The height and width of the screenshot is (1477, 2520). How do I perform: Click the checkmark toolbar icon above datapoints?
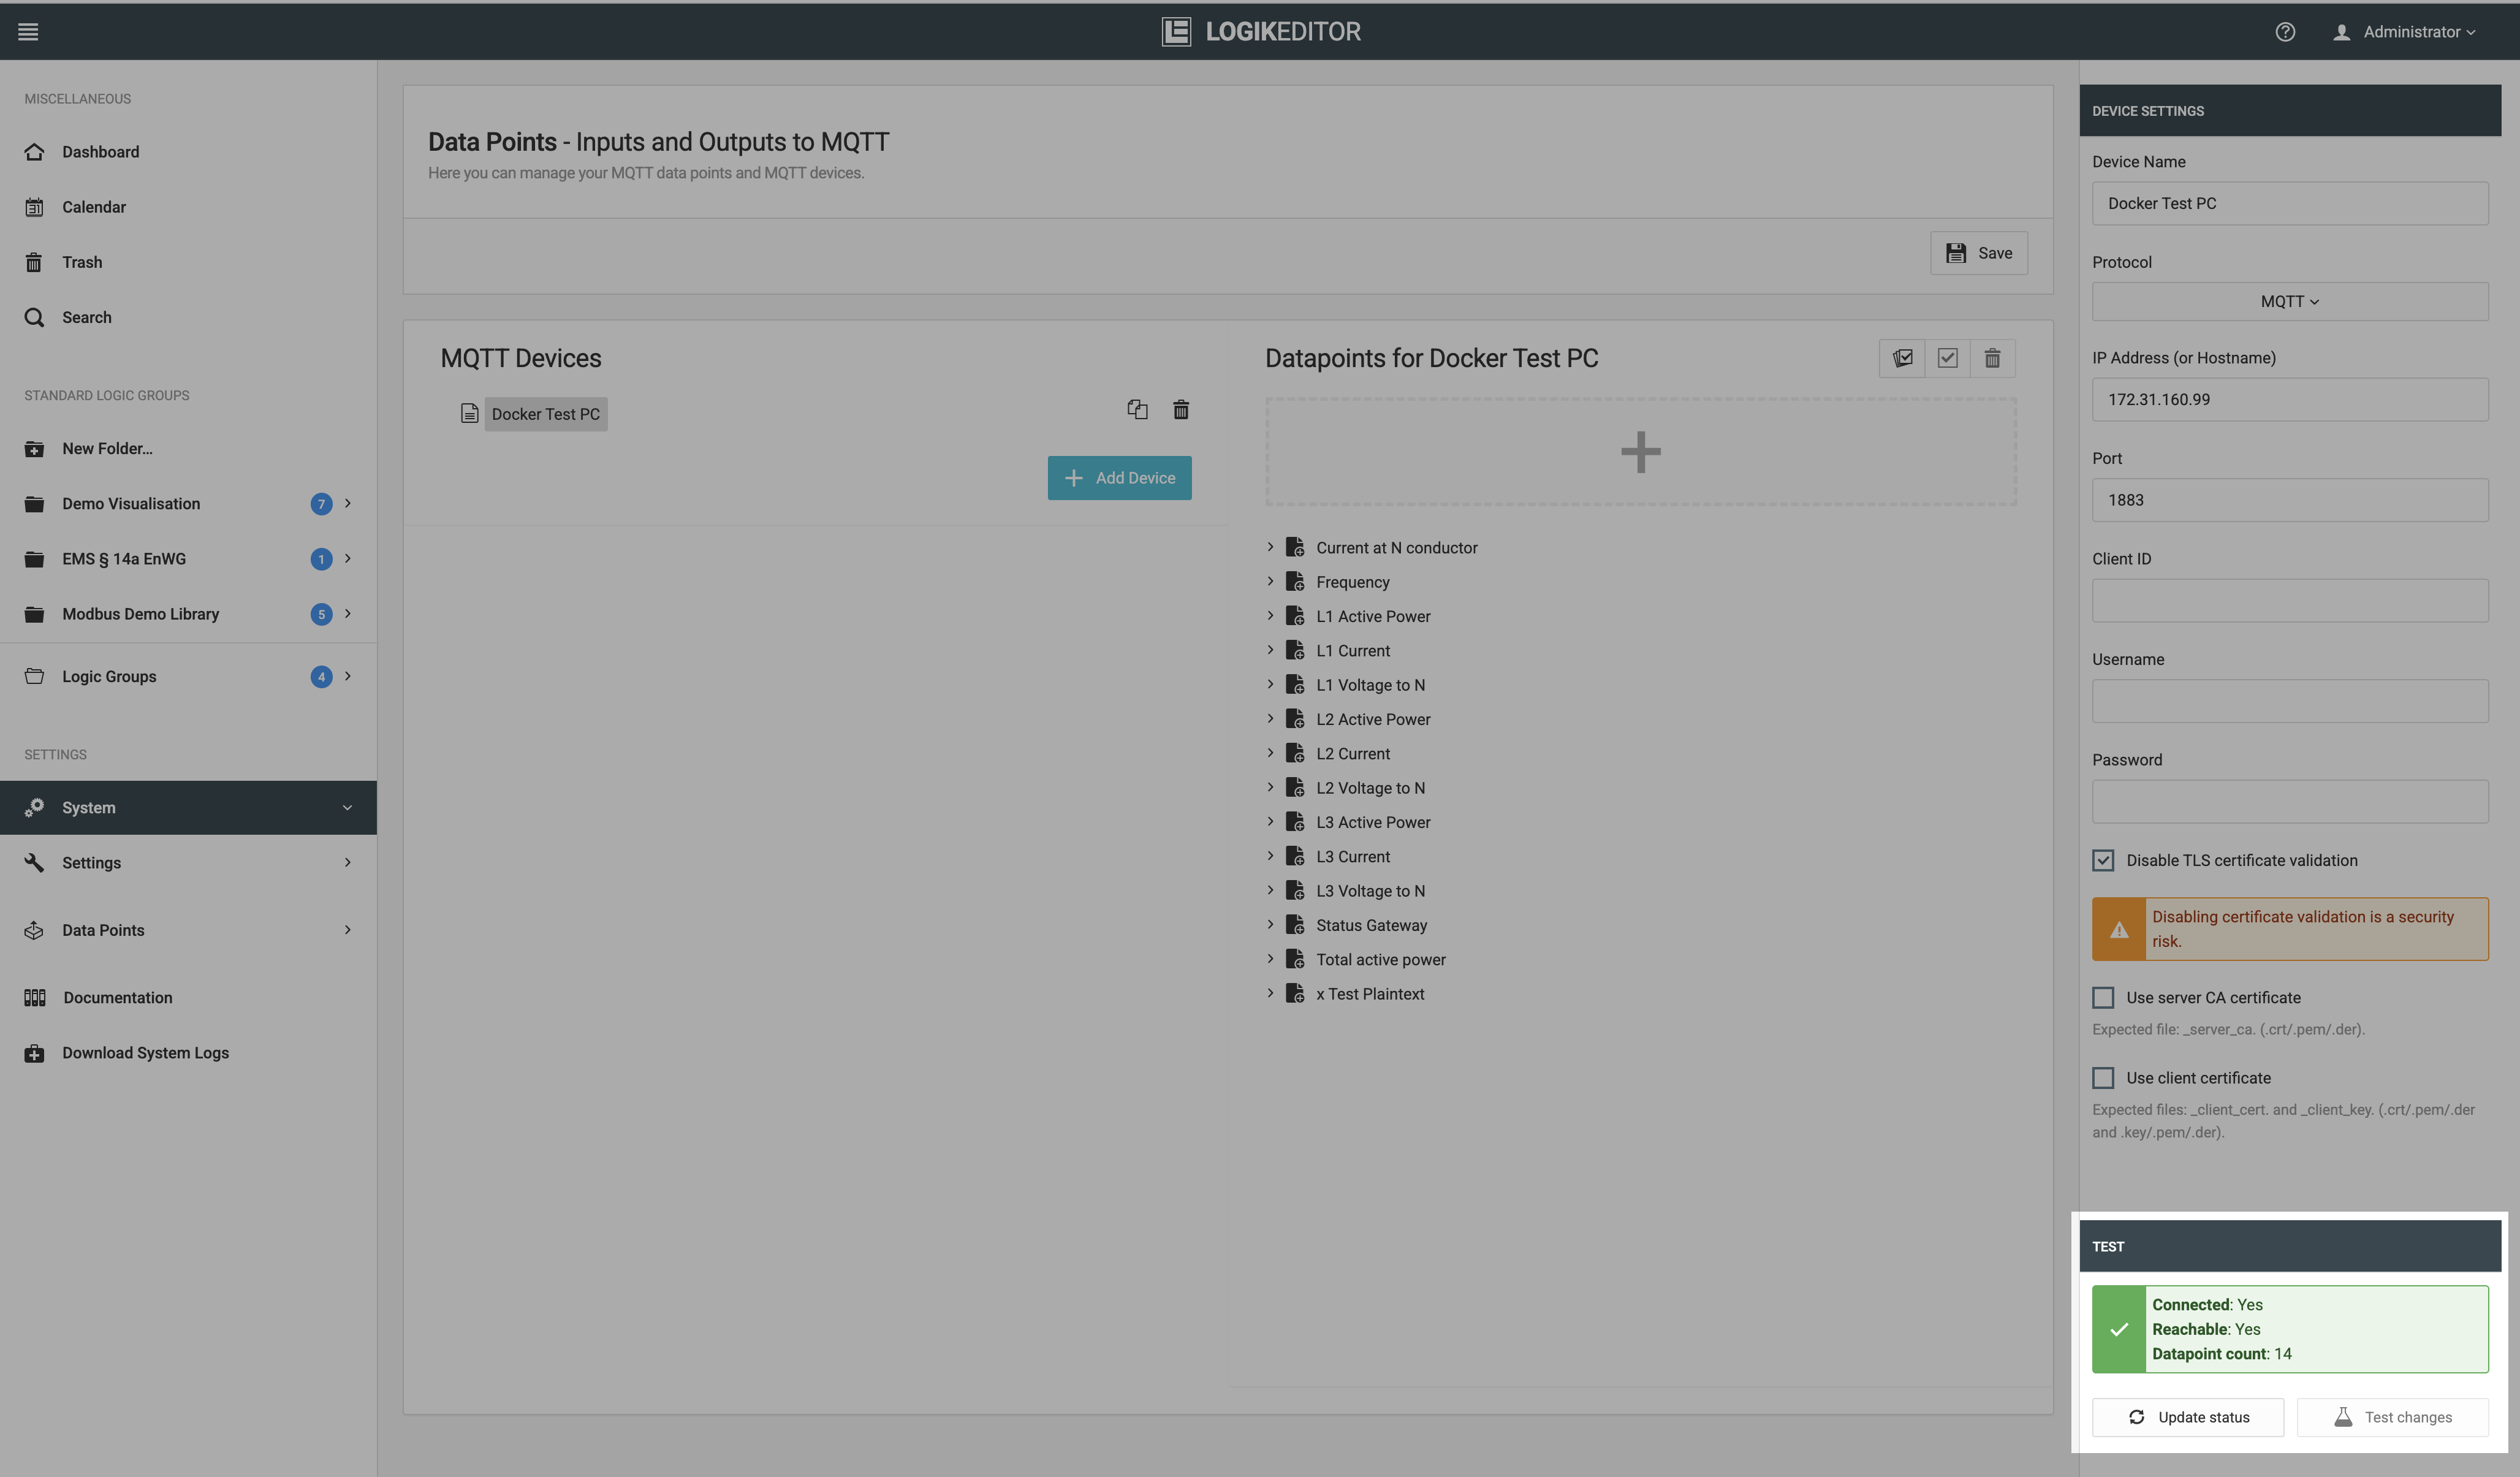tap(1947, 358)
